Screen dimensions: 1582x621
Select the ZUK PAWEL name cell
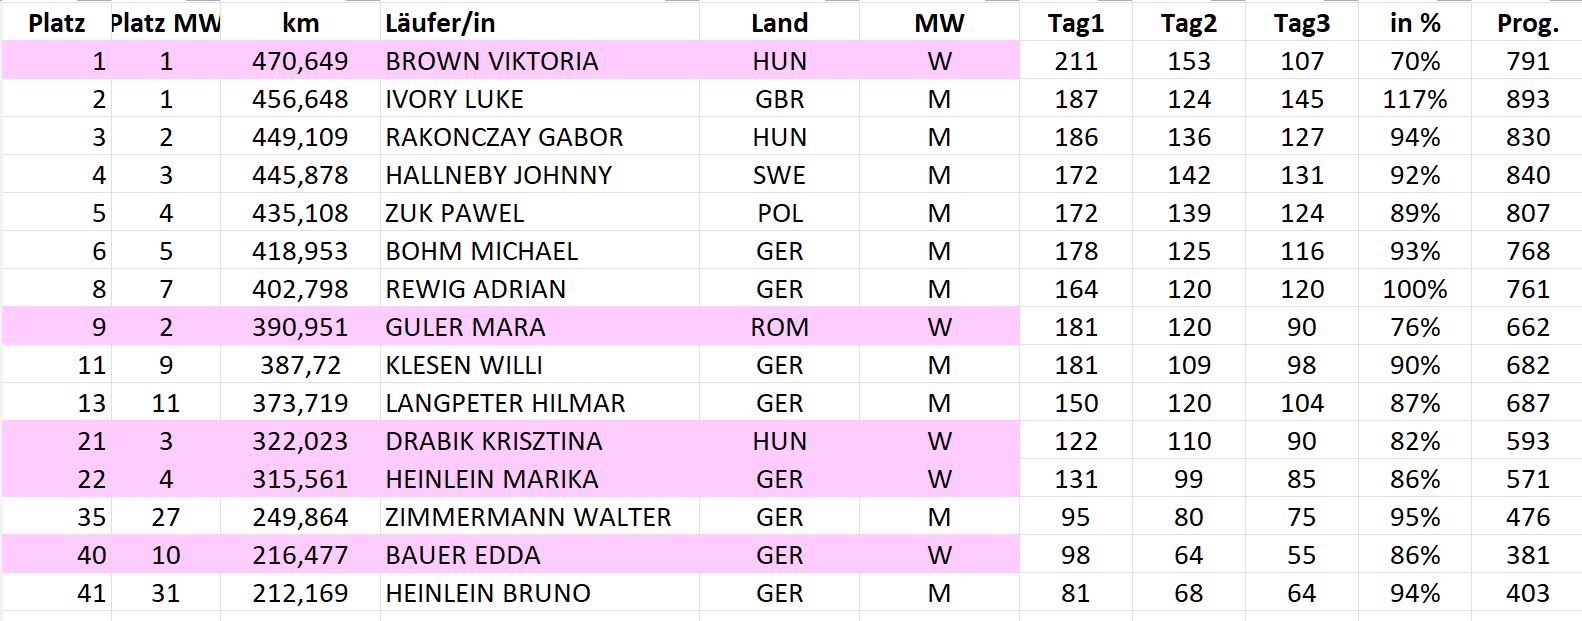pos(454,213)
